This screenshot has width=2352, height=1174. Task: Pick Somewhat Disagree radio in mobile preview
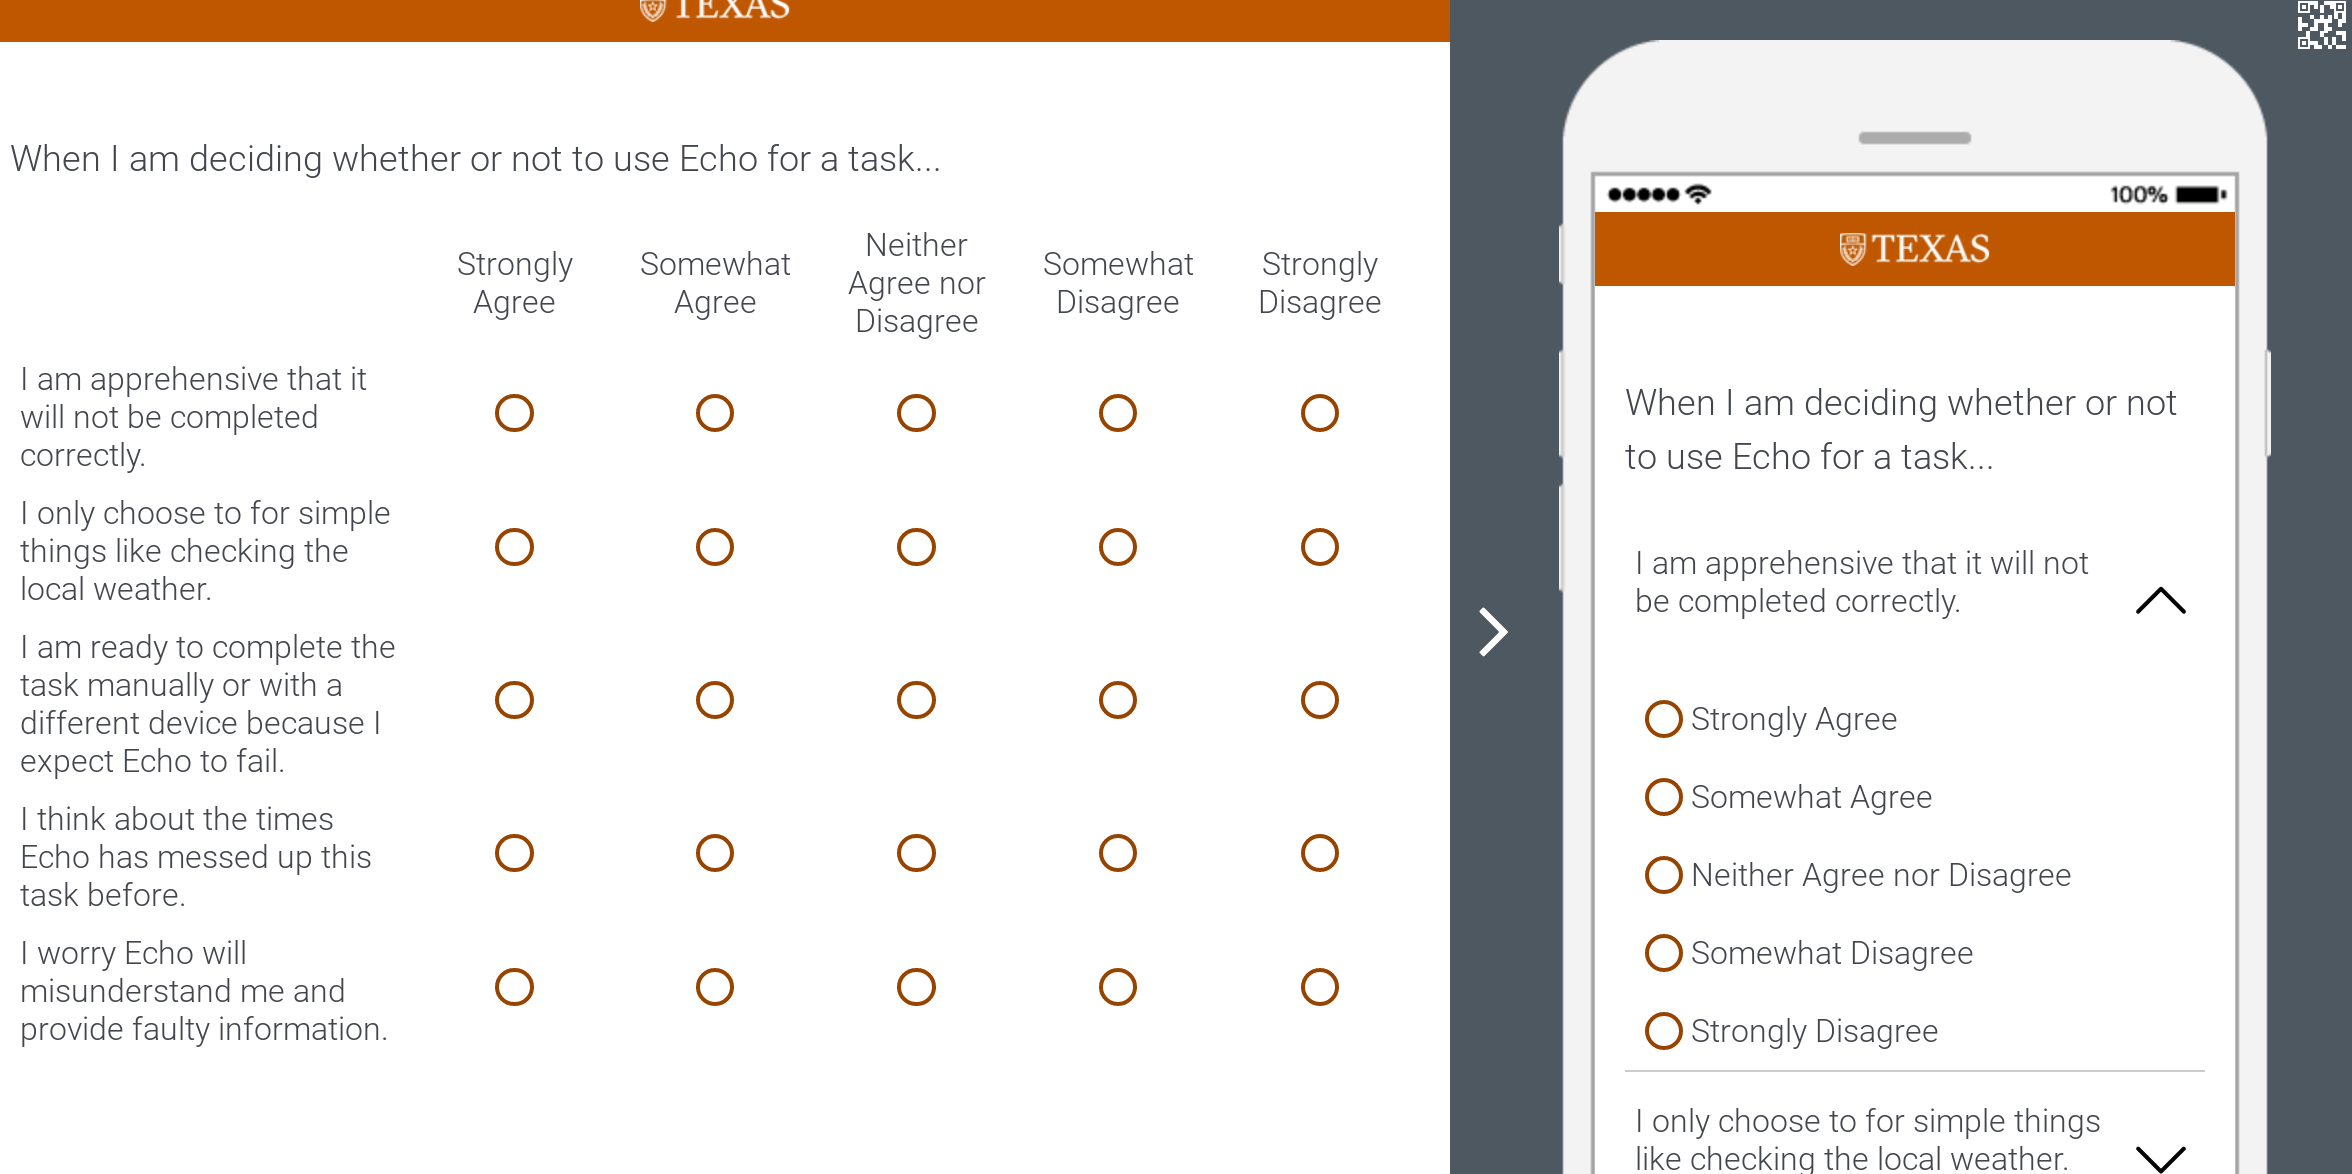[x=1664, y=953]
